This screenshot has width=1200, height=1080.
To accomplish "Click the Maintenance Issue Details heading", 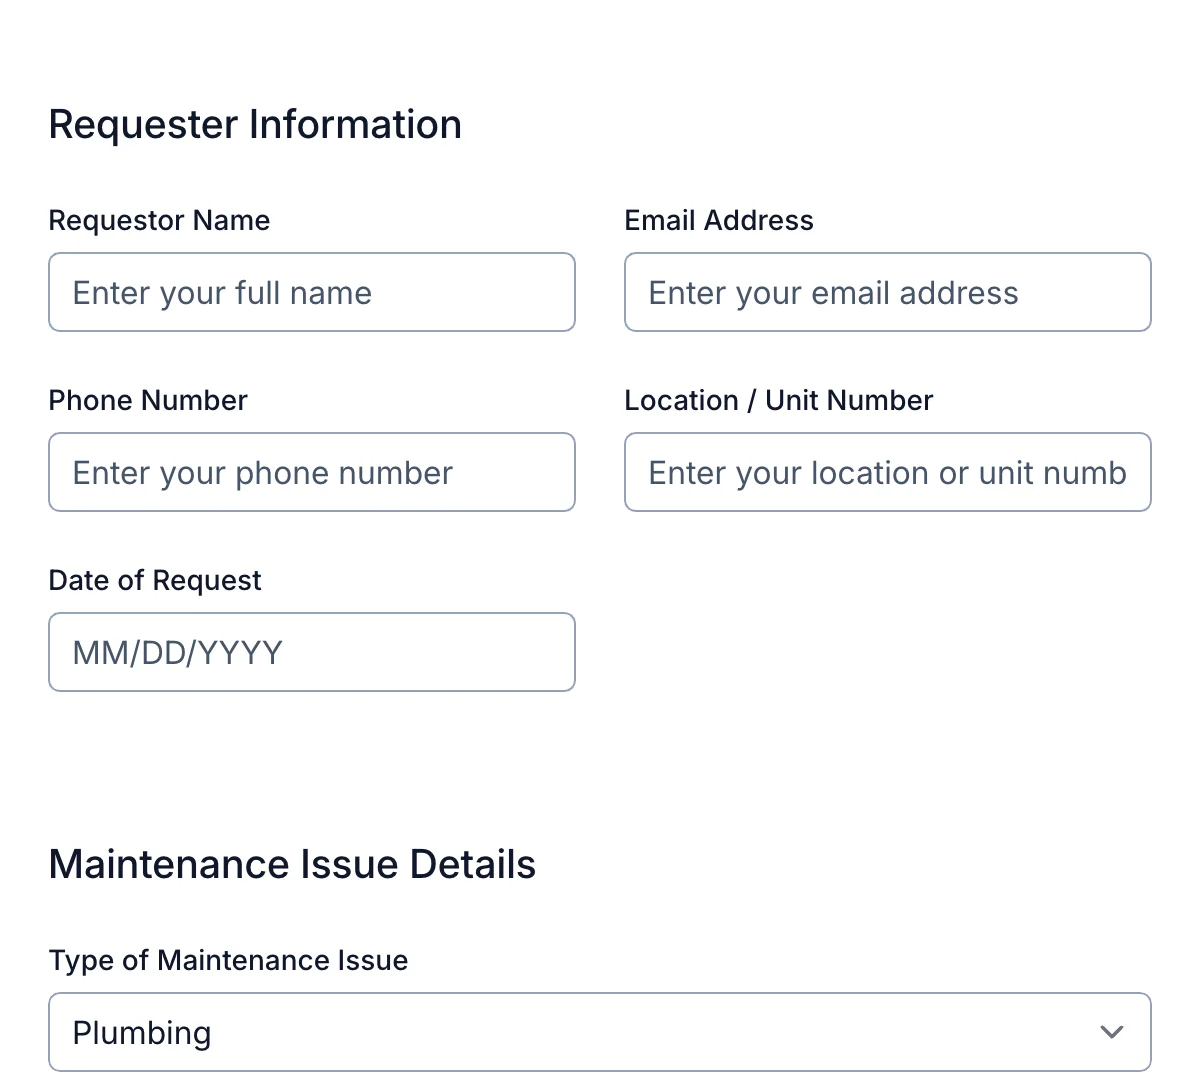I will pos(292,864).
